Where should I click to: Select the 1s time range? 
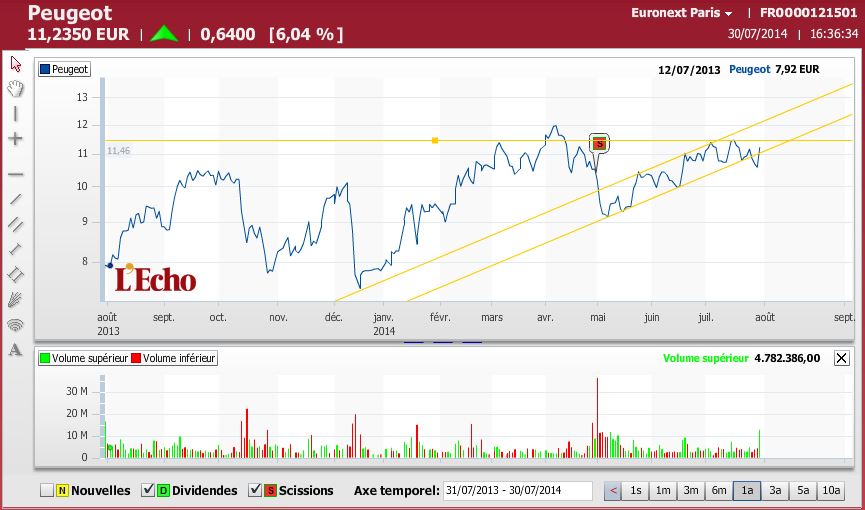tap(636, 490)
